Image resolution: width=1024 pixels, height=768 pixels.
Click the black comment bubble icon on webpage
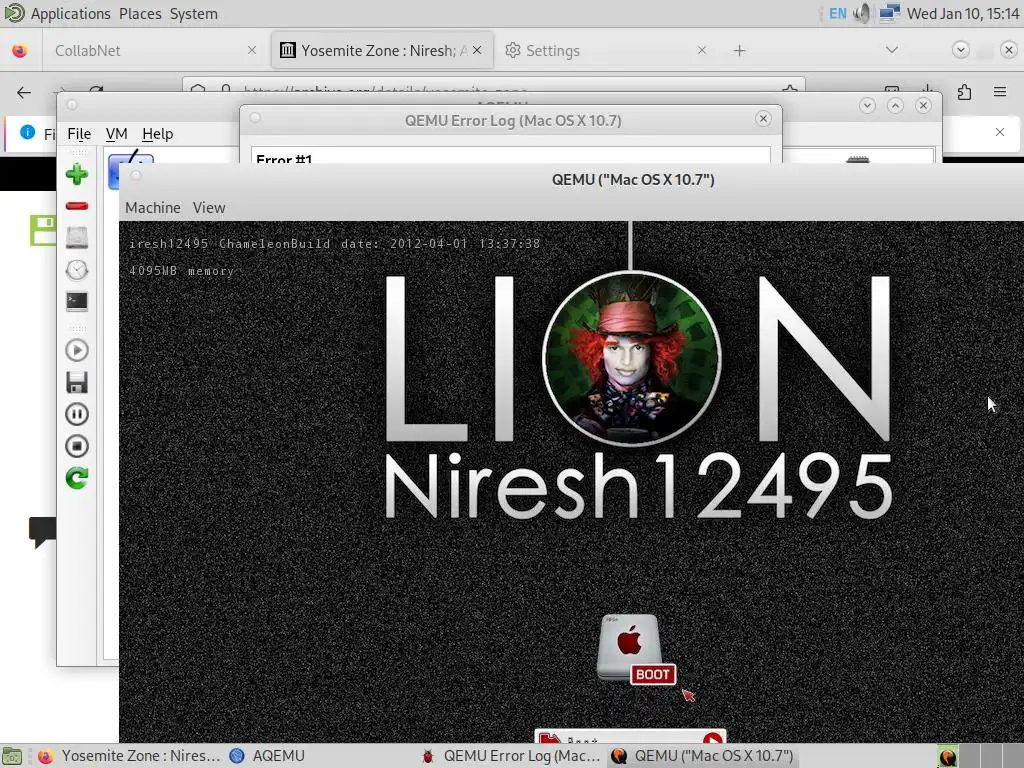pos(42,532)
